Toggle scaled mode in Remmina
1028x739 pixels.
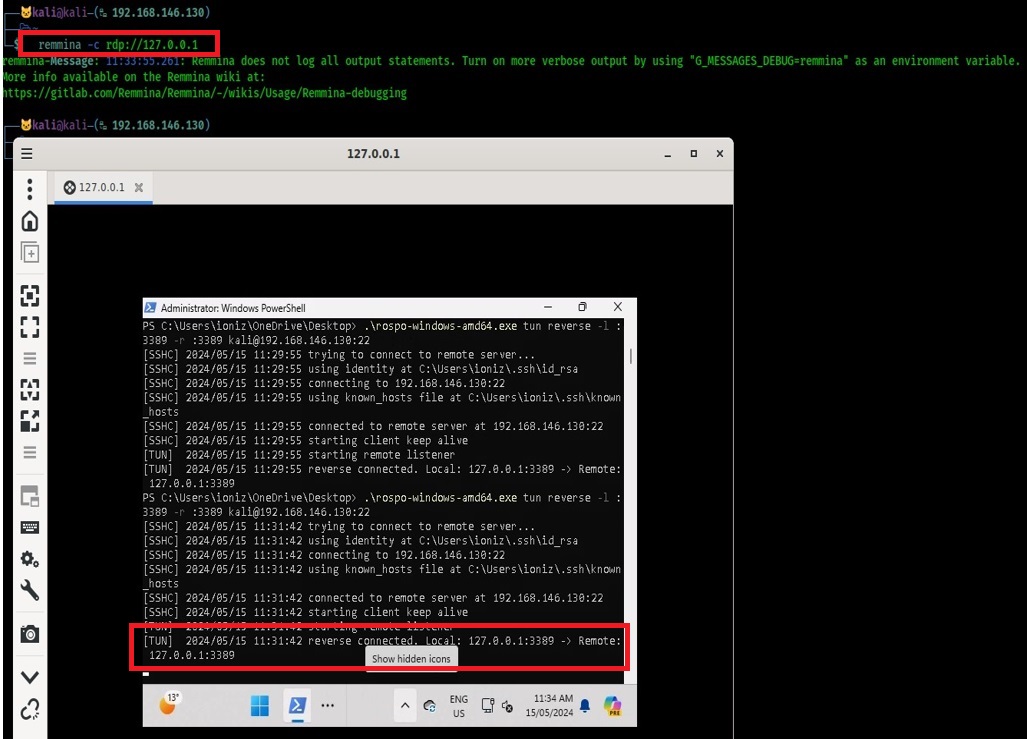tap(30, 421)
